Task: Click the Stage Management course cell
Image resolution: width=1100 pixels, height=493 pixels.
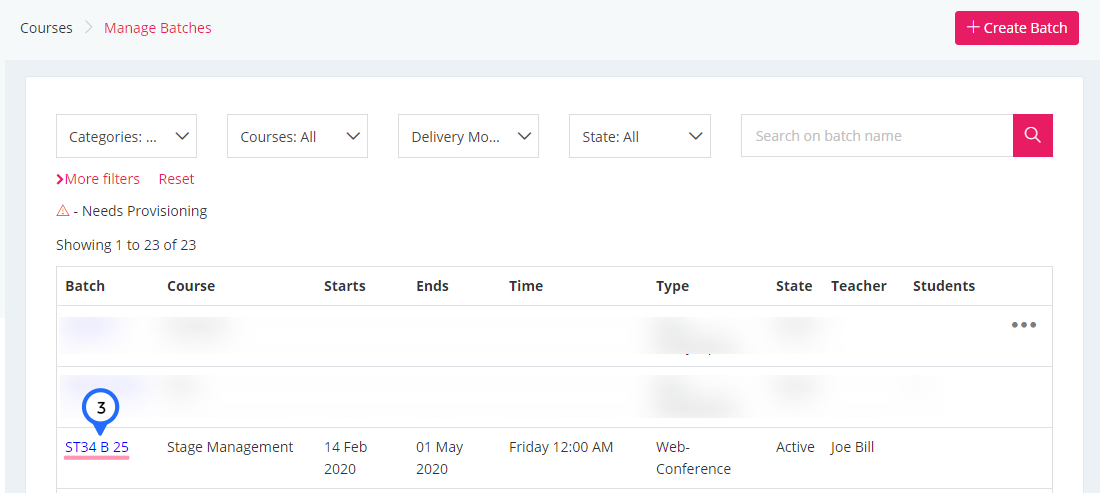Action: [230, 447]
